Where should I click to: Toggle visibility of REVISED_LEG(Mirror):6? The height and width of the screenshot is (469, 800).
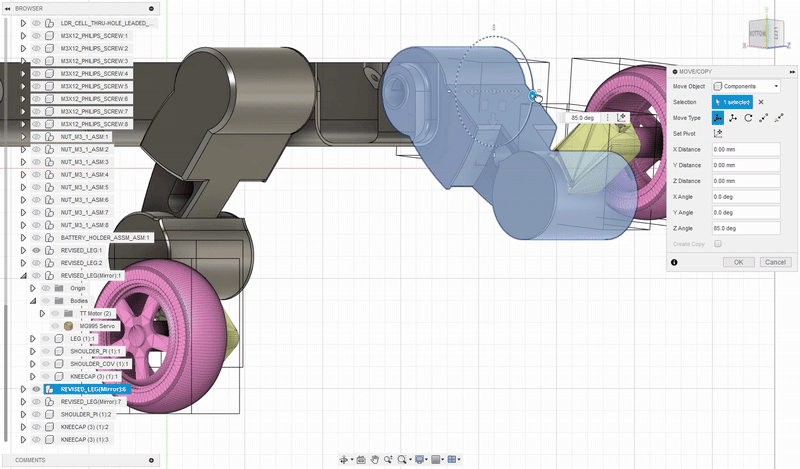click(36, 389)
